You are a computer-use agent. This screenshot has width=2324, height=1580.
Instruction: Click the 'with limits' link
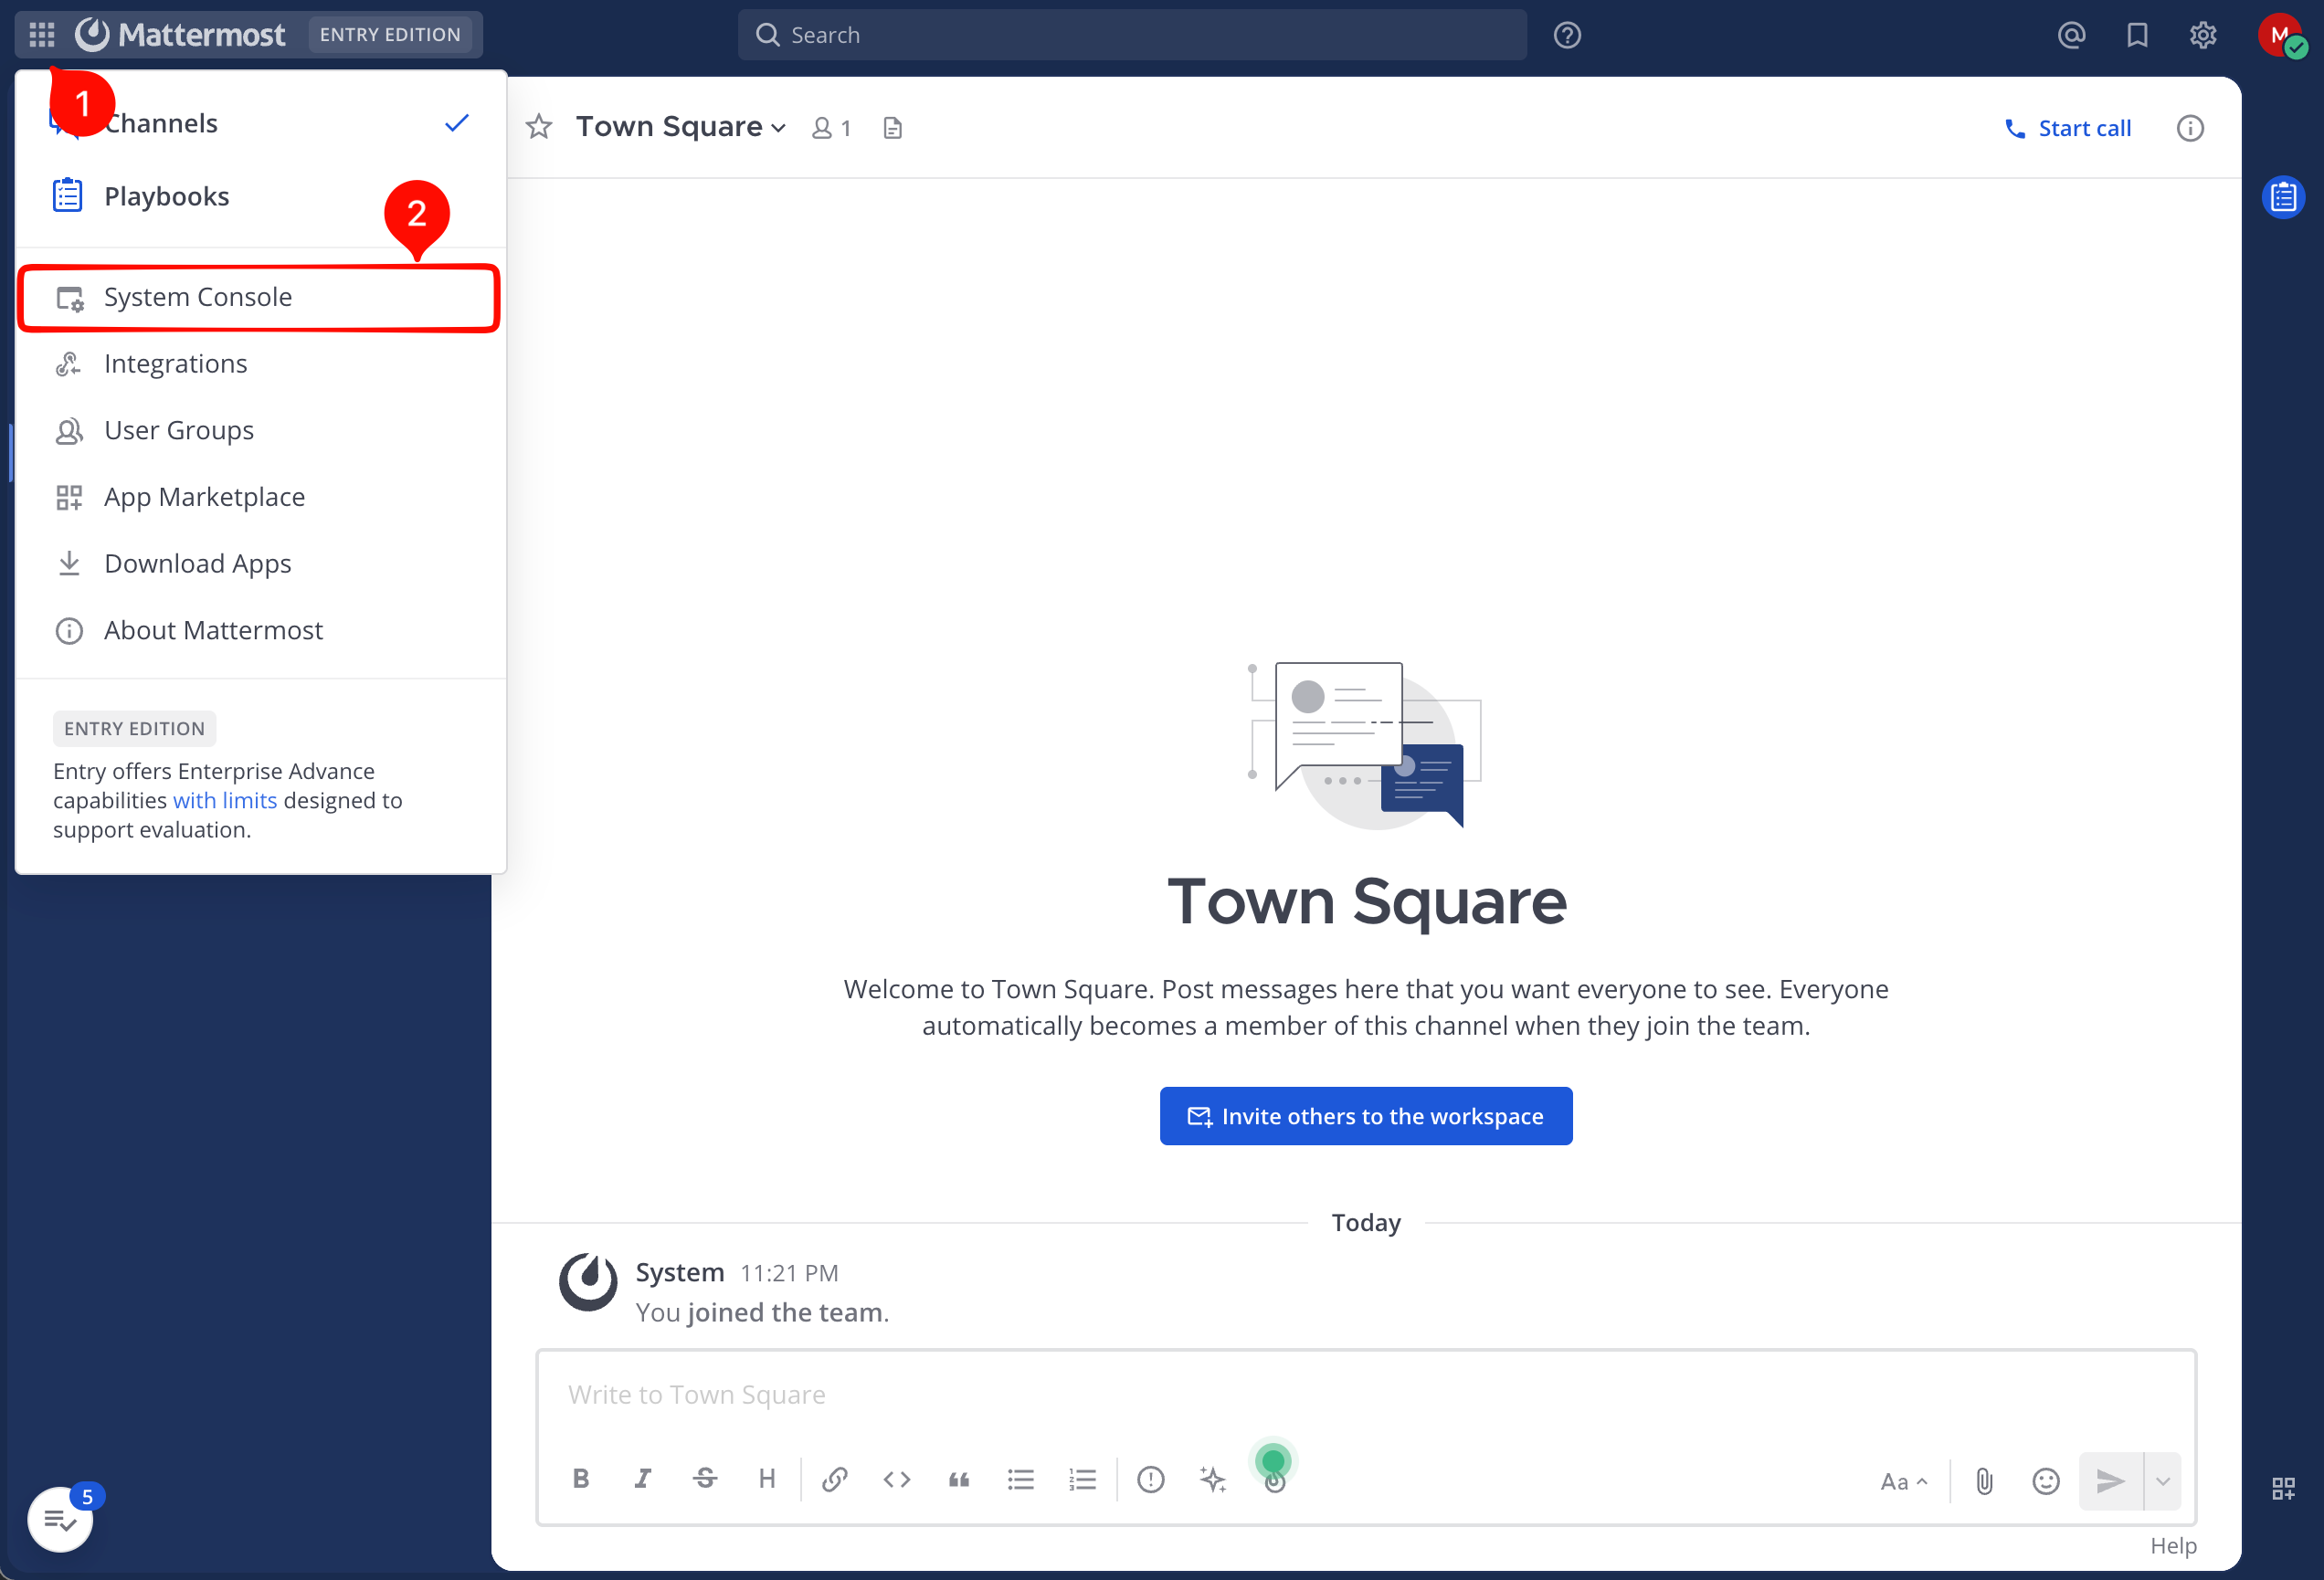[225, 800]
